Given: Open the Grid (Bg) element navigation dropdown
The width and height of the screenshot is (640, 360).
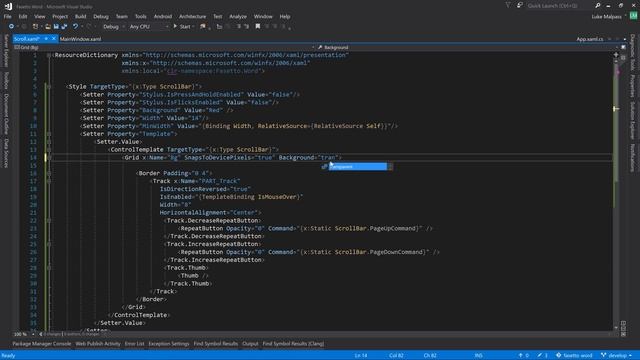Looking at the screenshot, I should [163, 47].
